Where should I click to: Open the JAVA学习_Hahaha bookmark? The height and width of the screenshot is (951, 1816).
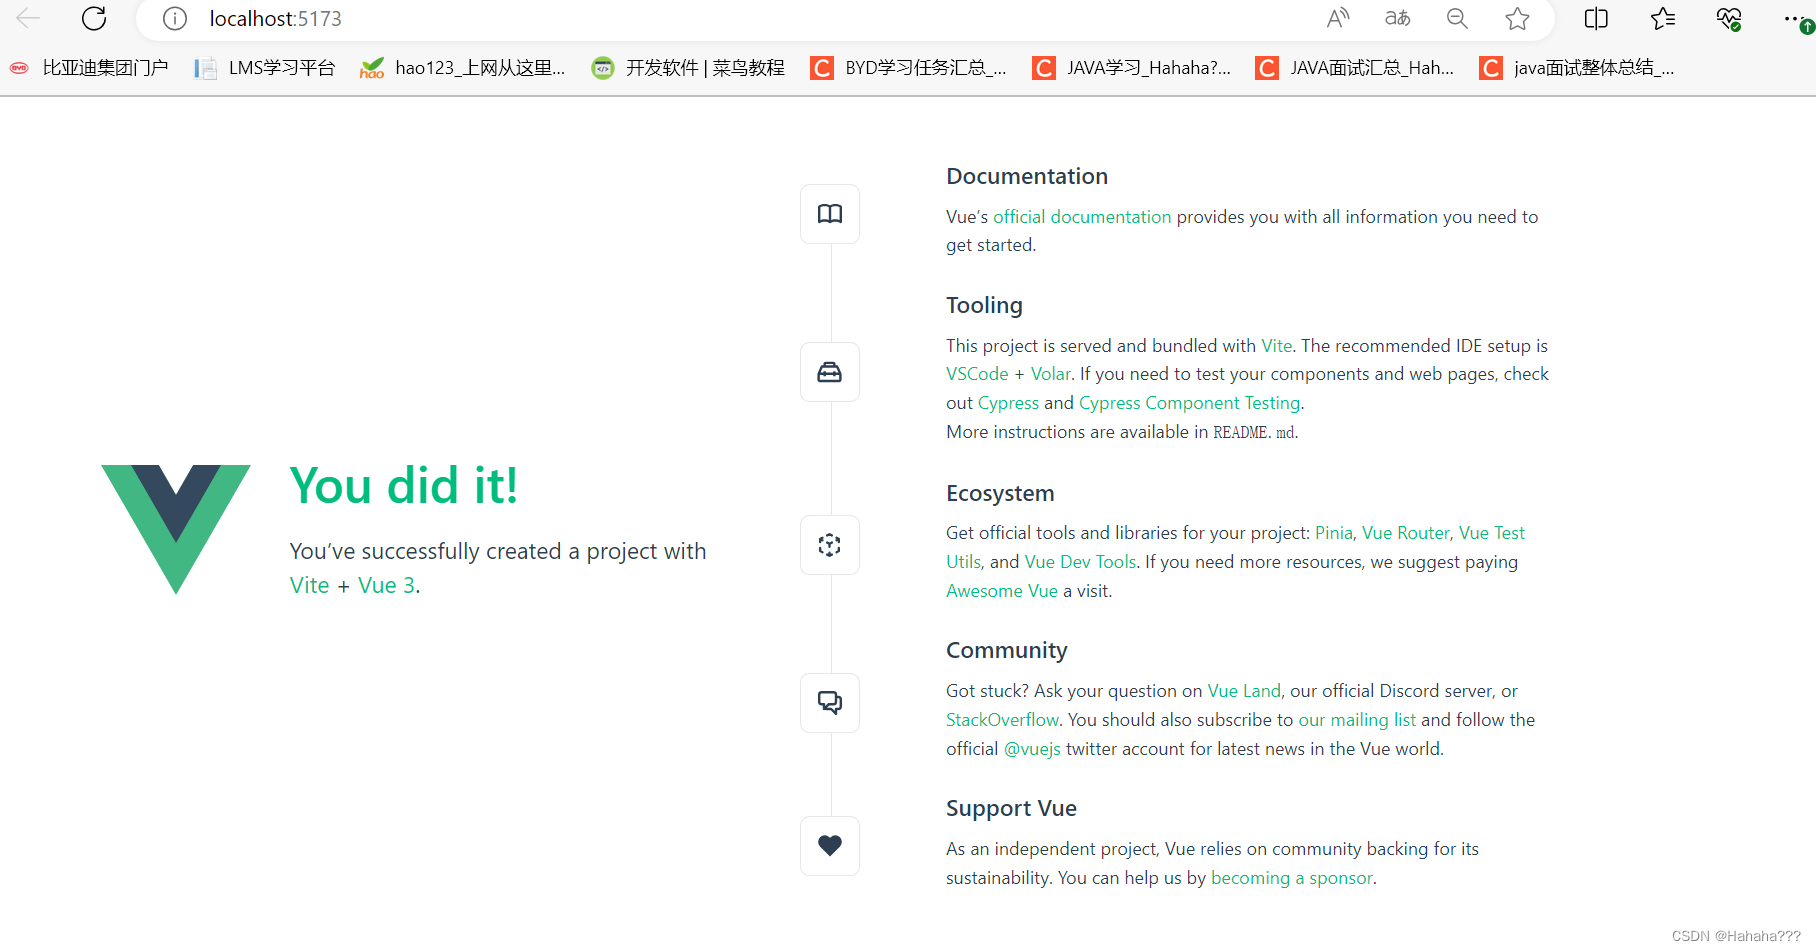(1131, 68)
